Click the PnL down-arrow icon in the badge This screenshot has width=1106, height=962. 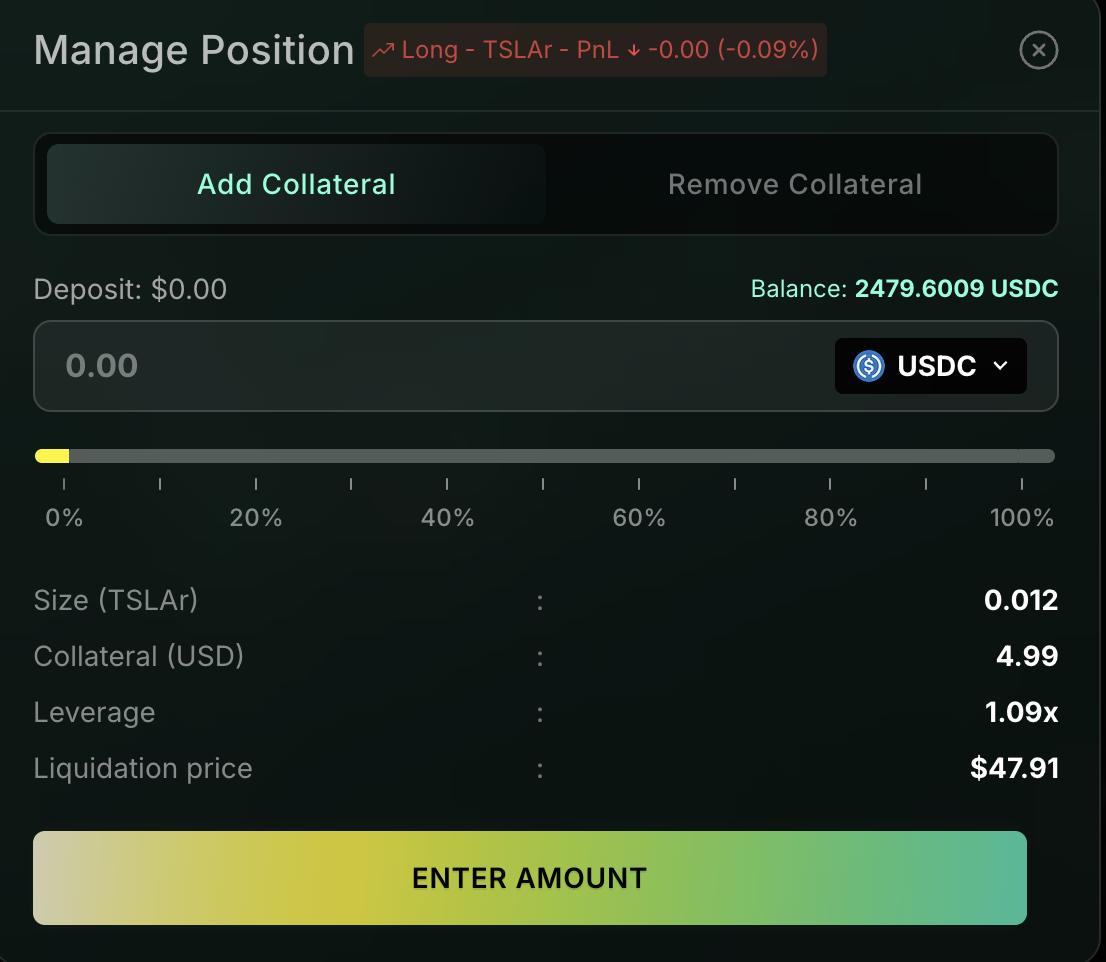point(634,50)
